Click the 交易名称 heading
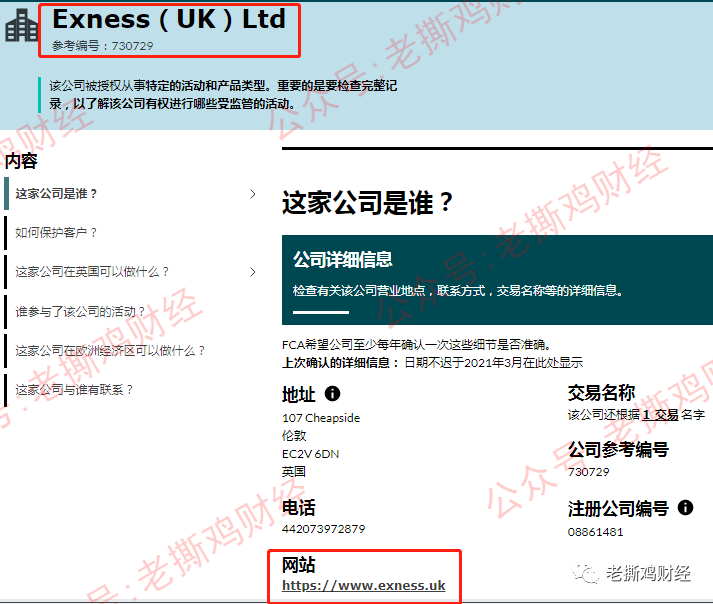Screen dimensions: 713x604 (x=601, y=393)
